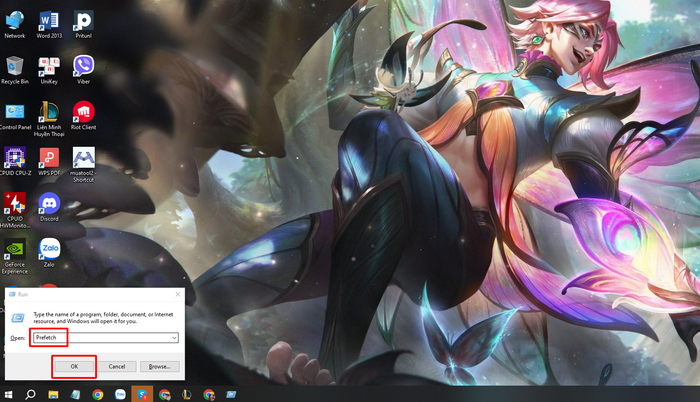Screen dimensions: 700x402
Task: Open Skype with notification badge in taskbar
Action: [142, 394]
